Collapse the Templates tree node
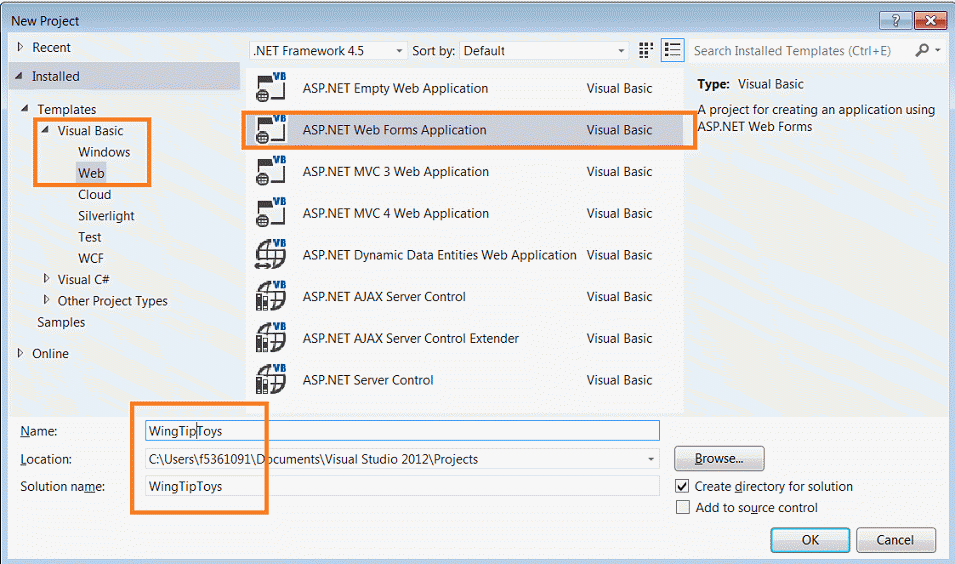Image resolution: width=955 pixels, height=564 pixels. coord(24,108)
